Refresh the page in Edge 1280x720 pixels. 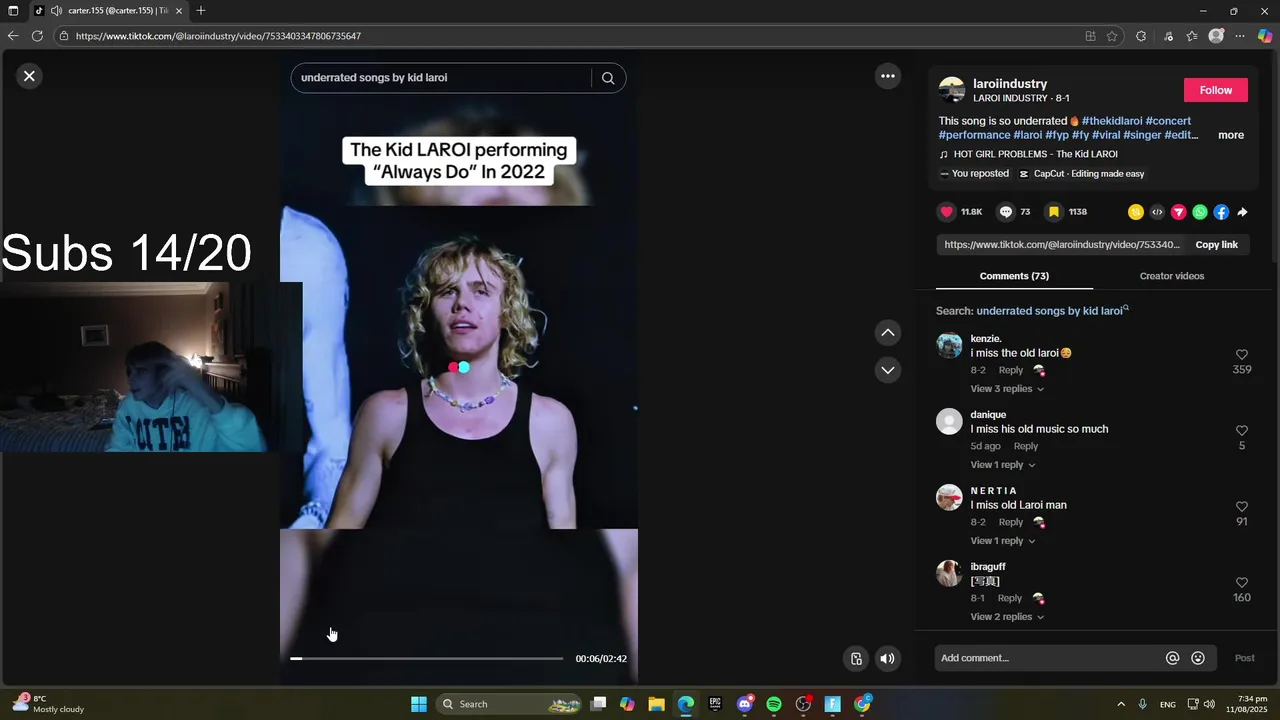tap(37, 36)
